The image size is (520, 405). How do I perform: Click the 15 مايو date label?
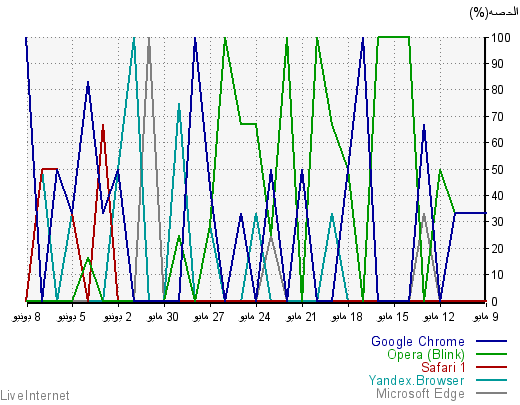click(393, 317)
